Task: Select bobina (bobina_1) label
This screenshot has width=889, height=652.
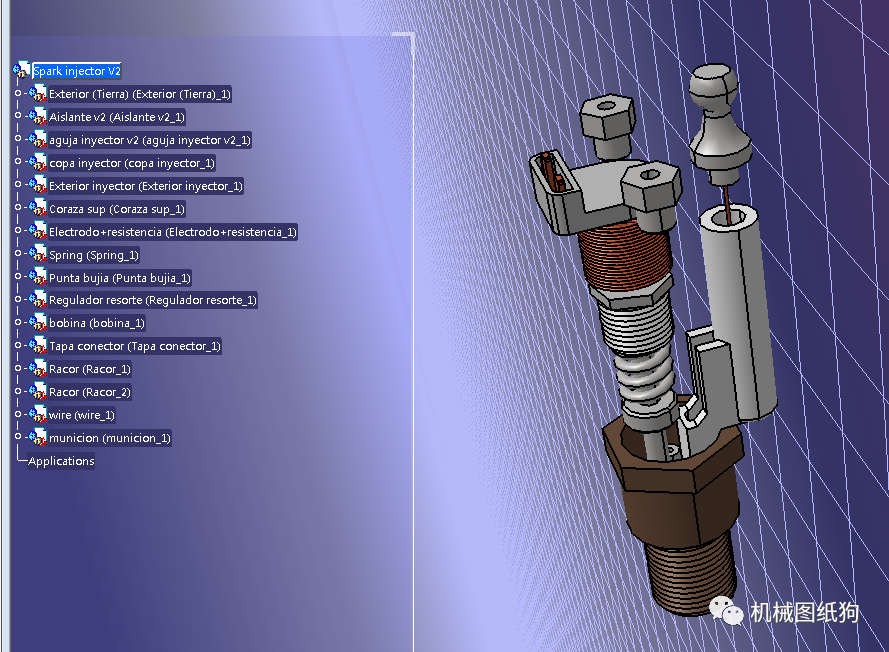Action: [x=97, y=323]
